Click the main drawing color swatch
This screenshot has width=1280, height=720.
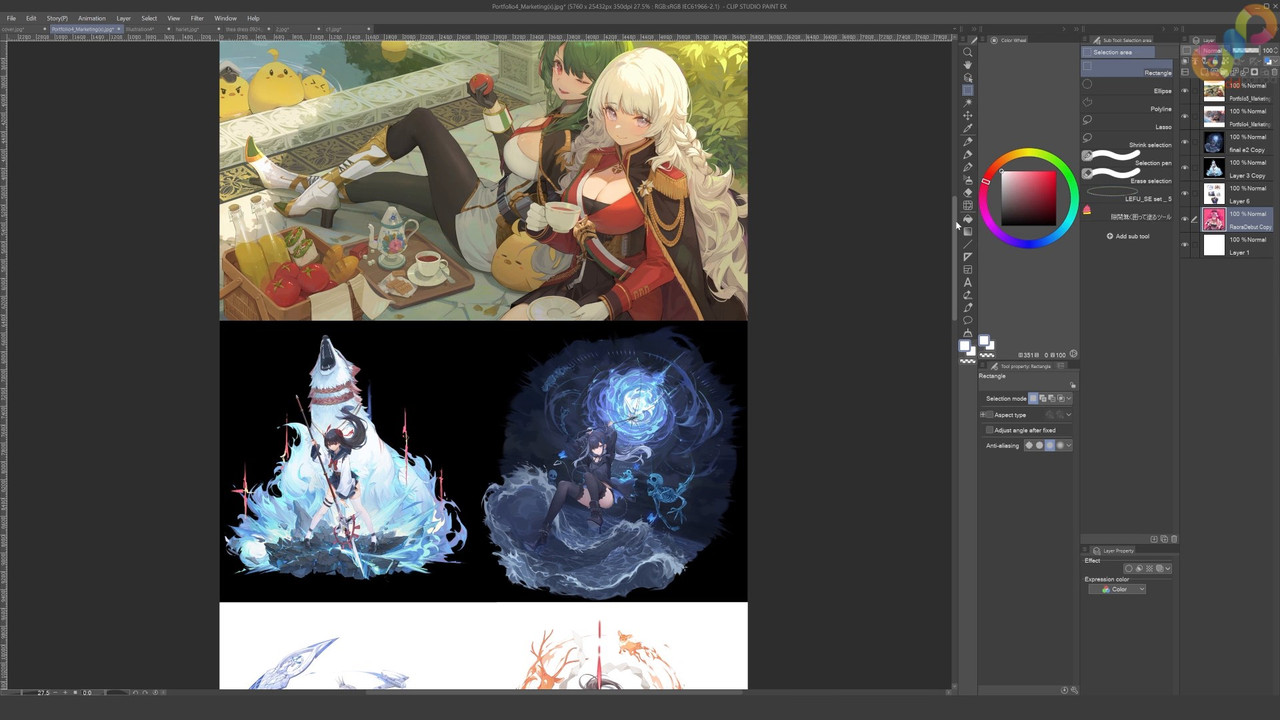click(965, 346)
